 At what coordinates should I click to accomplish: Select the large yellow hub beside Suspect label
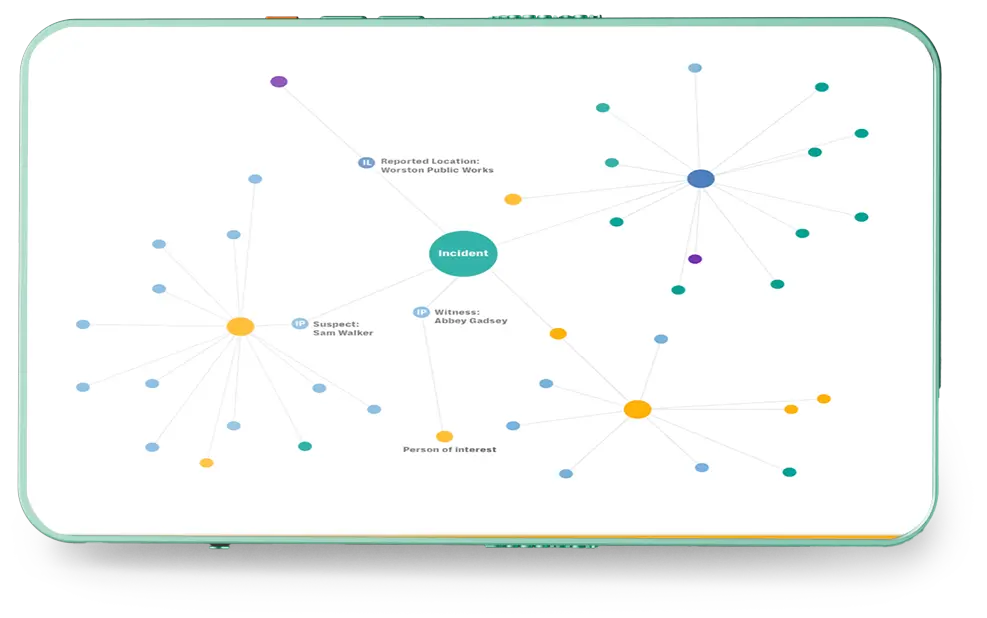[x=240, y=327]
